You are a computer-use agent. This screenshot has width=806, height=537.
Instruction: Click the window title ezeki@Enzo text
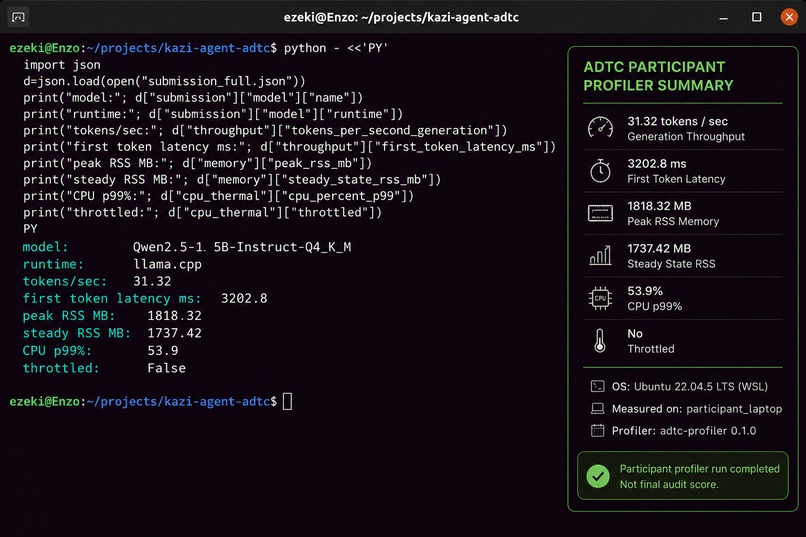[401, 17]
